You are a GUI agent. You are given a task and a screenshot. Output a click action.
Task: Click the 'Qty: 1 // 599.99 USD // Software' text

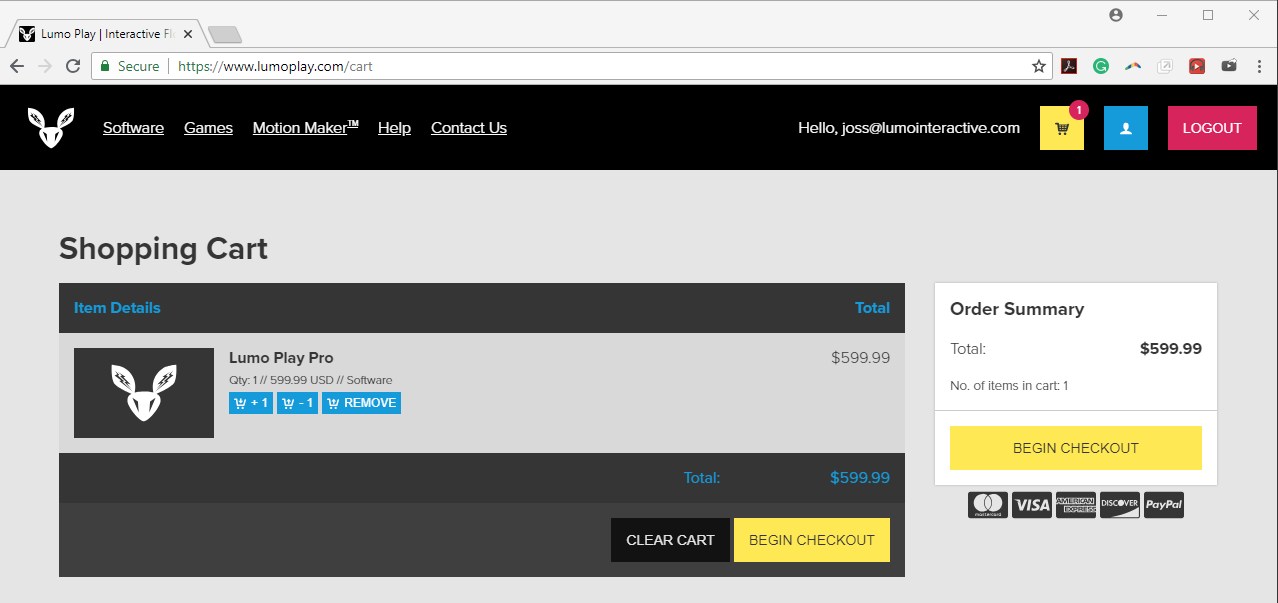click(311, 380)
